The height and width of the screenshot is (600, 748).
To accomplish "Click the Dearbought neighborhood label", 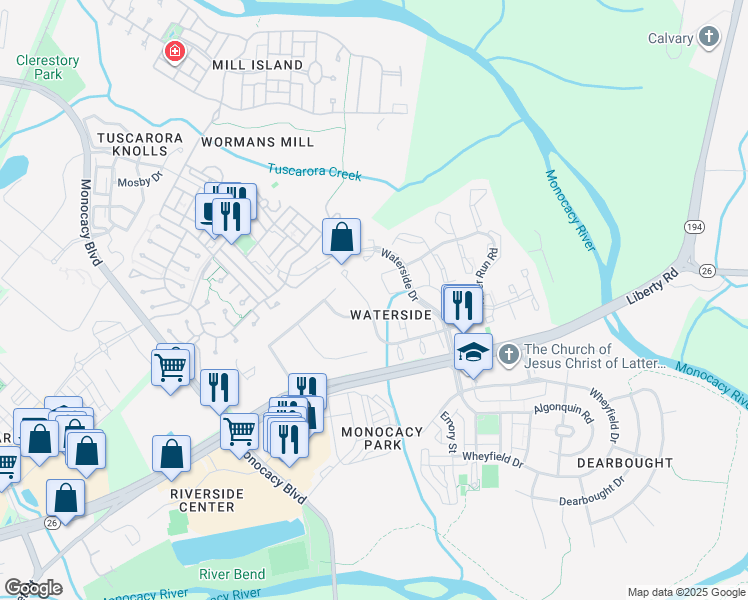I will click(625, 463).
